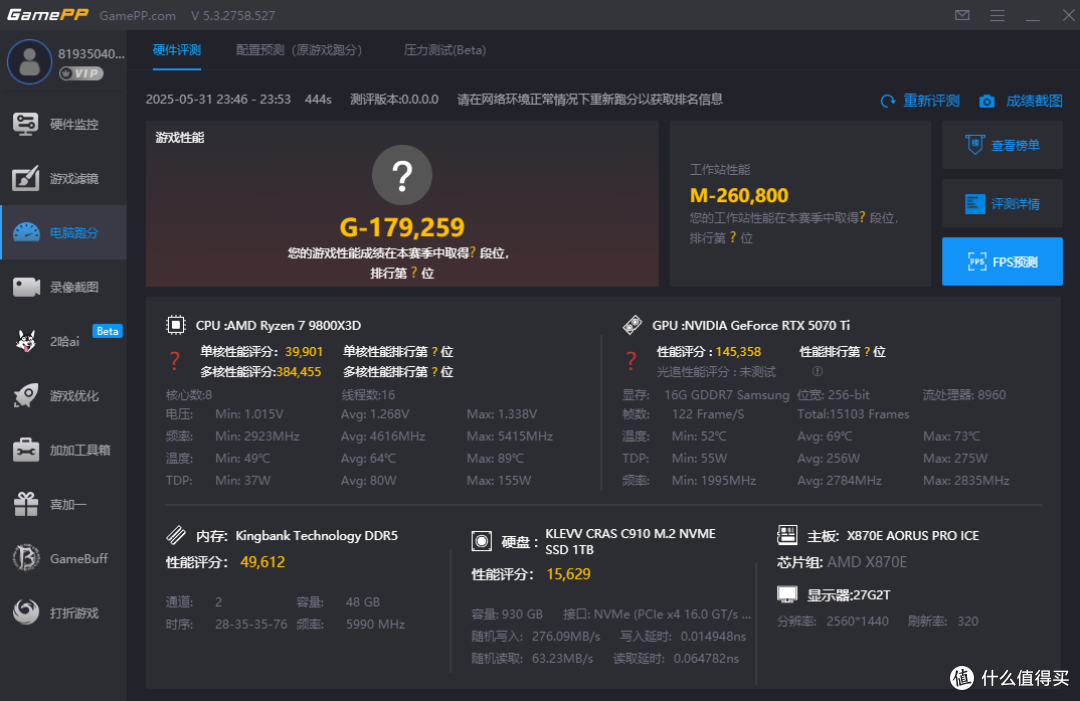1080x701 pixels.
Task: Click the 重新评测 refresh arrow icon
Action: click(888, 101)
